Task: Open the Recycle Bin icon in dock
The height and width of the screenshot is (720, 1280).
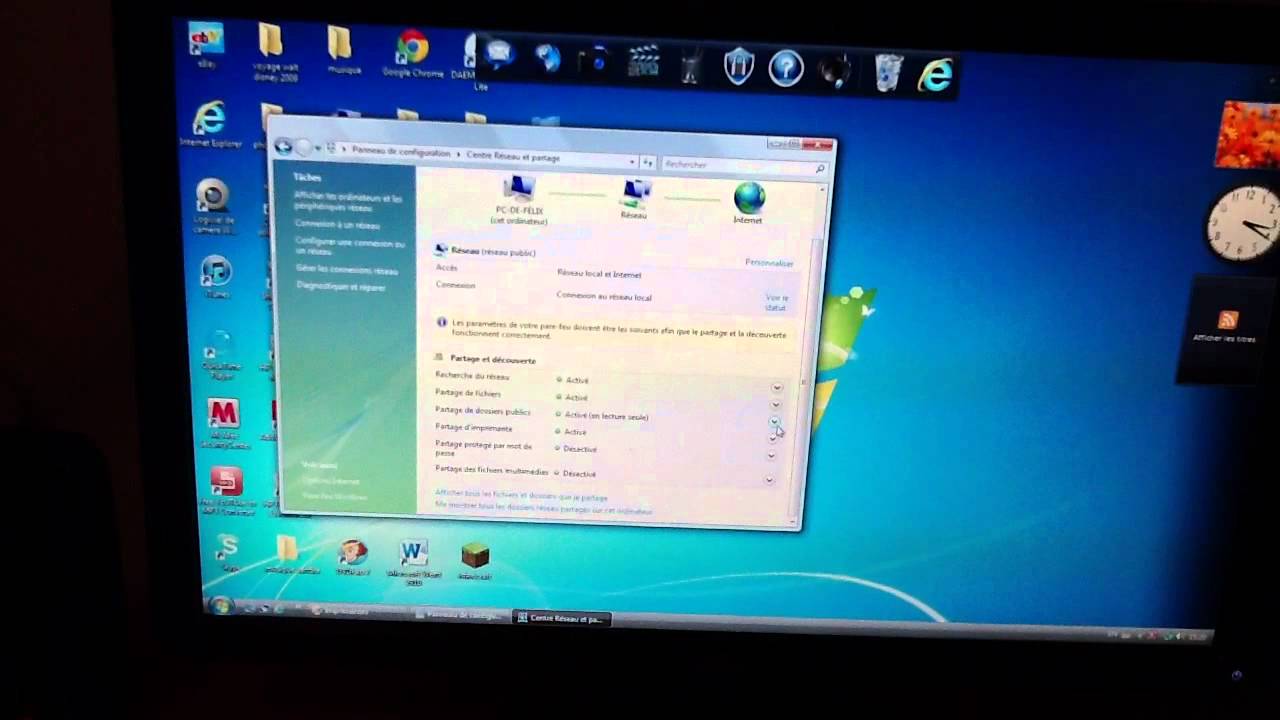Action: pos(888,73)
